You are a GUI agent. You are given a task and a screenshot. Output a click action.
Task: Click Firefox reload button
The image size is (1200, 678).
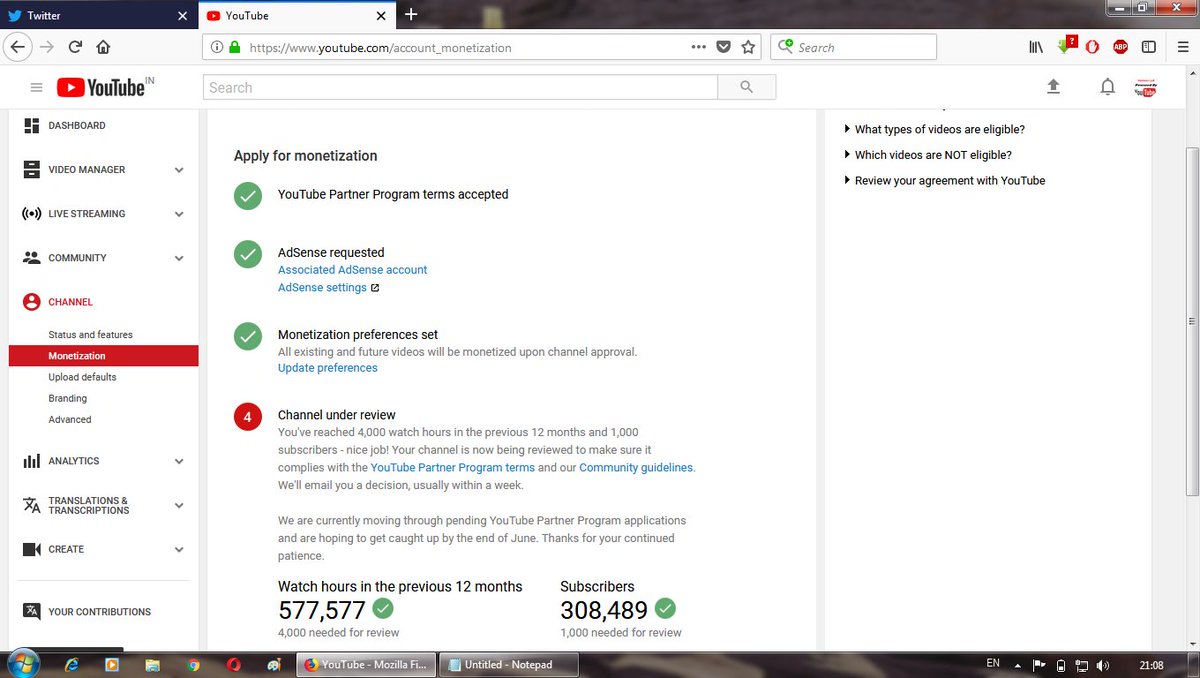75,47
